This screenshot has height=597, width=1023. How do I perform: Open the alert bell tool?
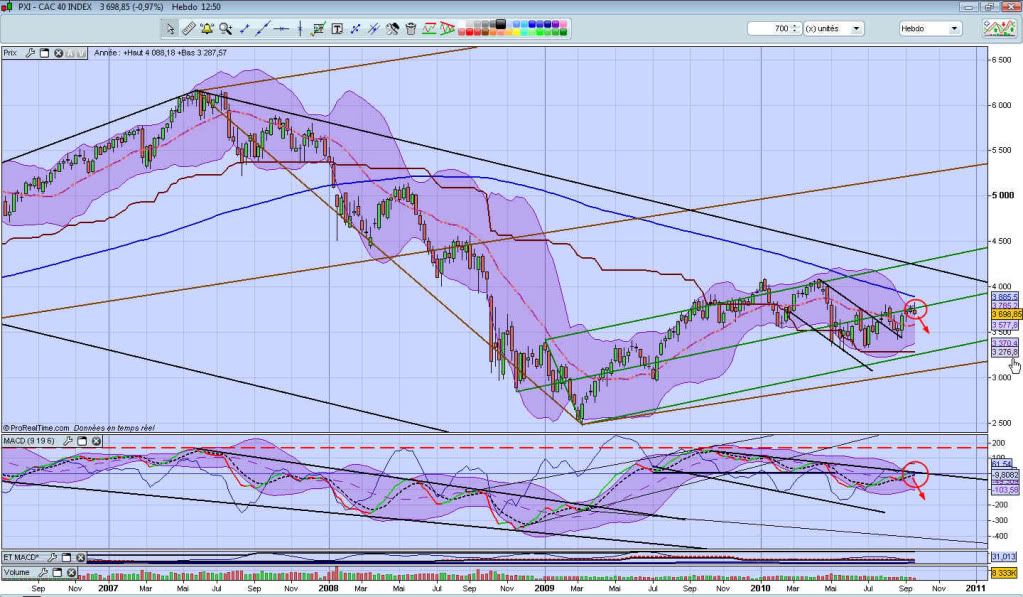[x=207, y=29]
